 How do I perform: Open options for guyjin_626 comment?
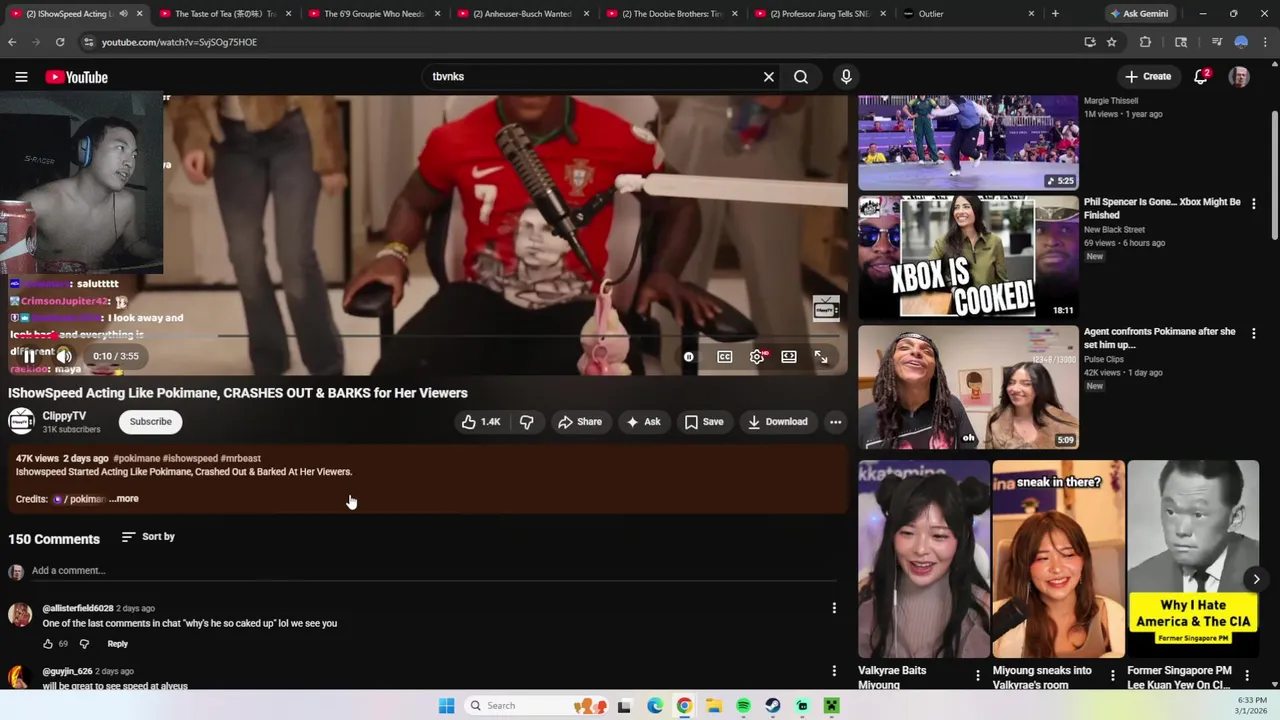coord(834,671)
